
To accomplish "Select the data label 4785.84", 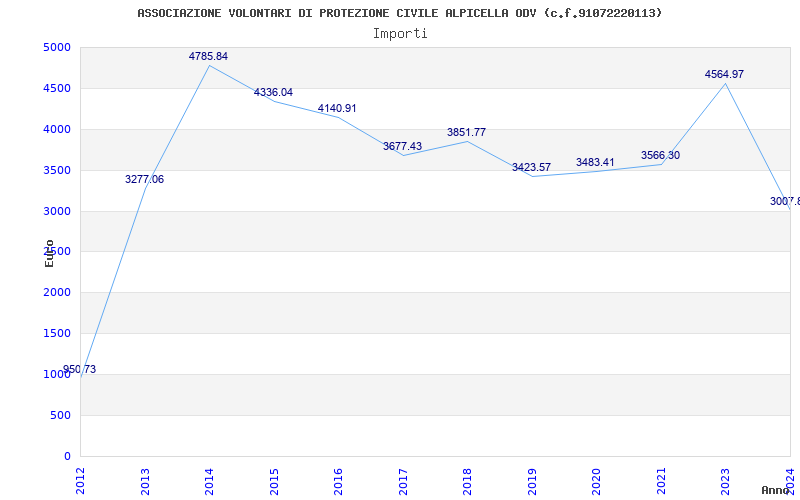I will coord(208,57).
